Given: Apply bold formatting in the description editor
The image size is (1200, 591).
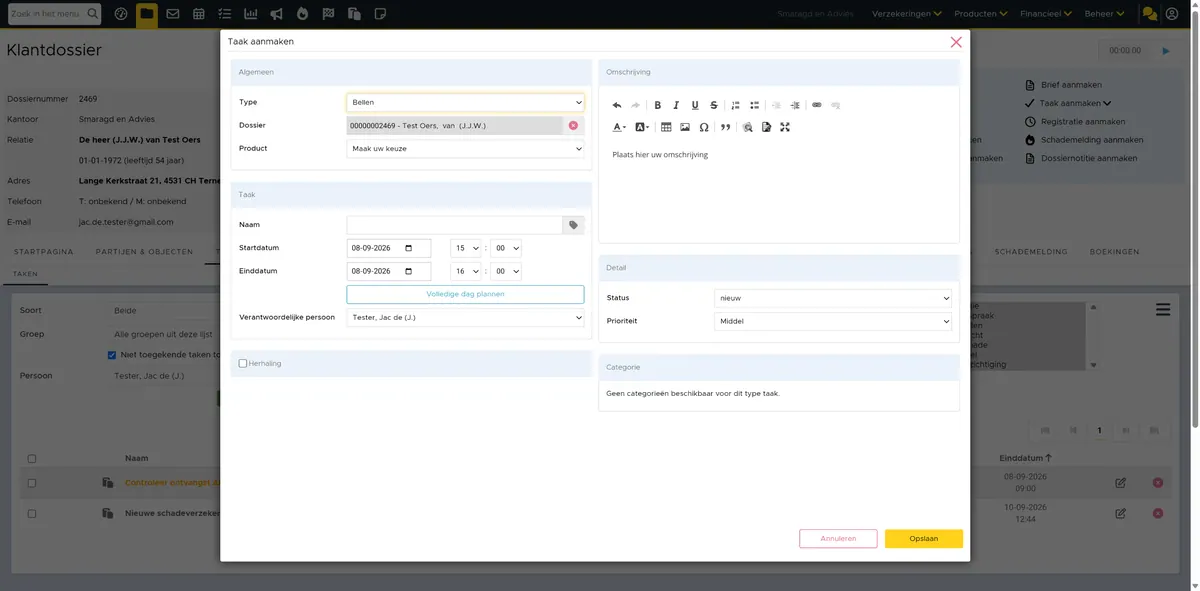Looking at the screenshot, I should (657, 105).
